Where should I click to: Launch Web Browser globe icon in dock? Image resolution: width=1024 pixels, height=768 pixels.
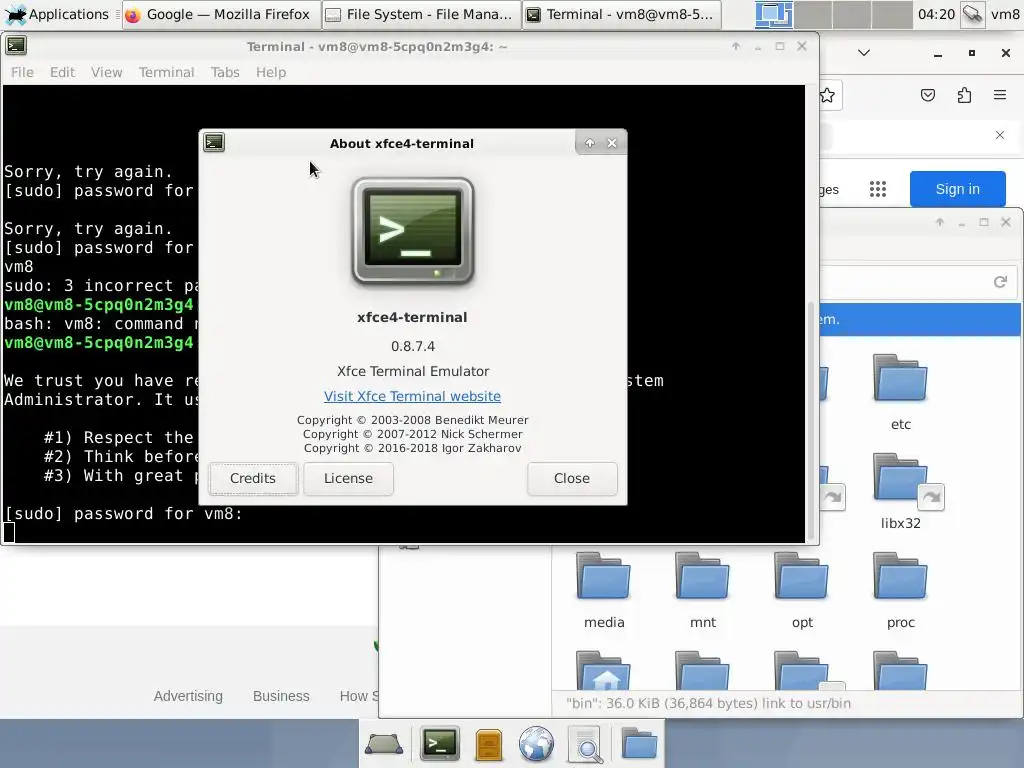(537, 744)
